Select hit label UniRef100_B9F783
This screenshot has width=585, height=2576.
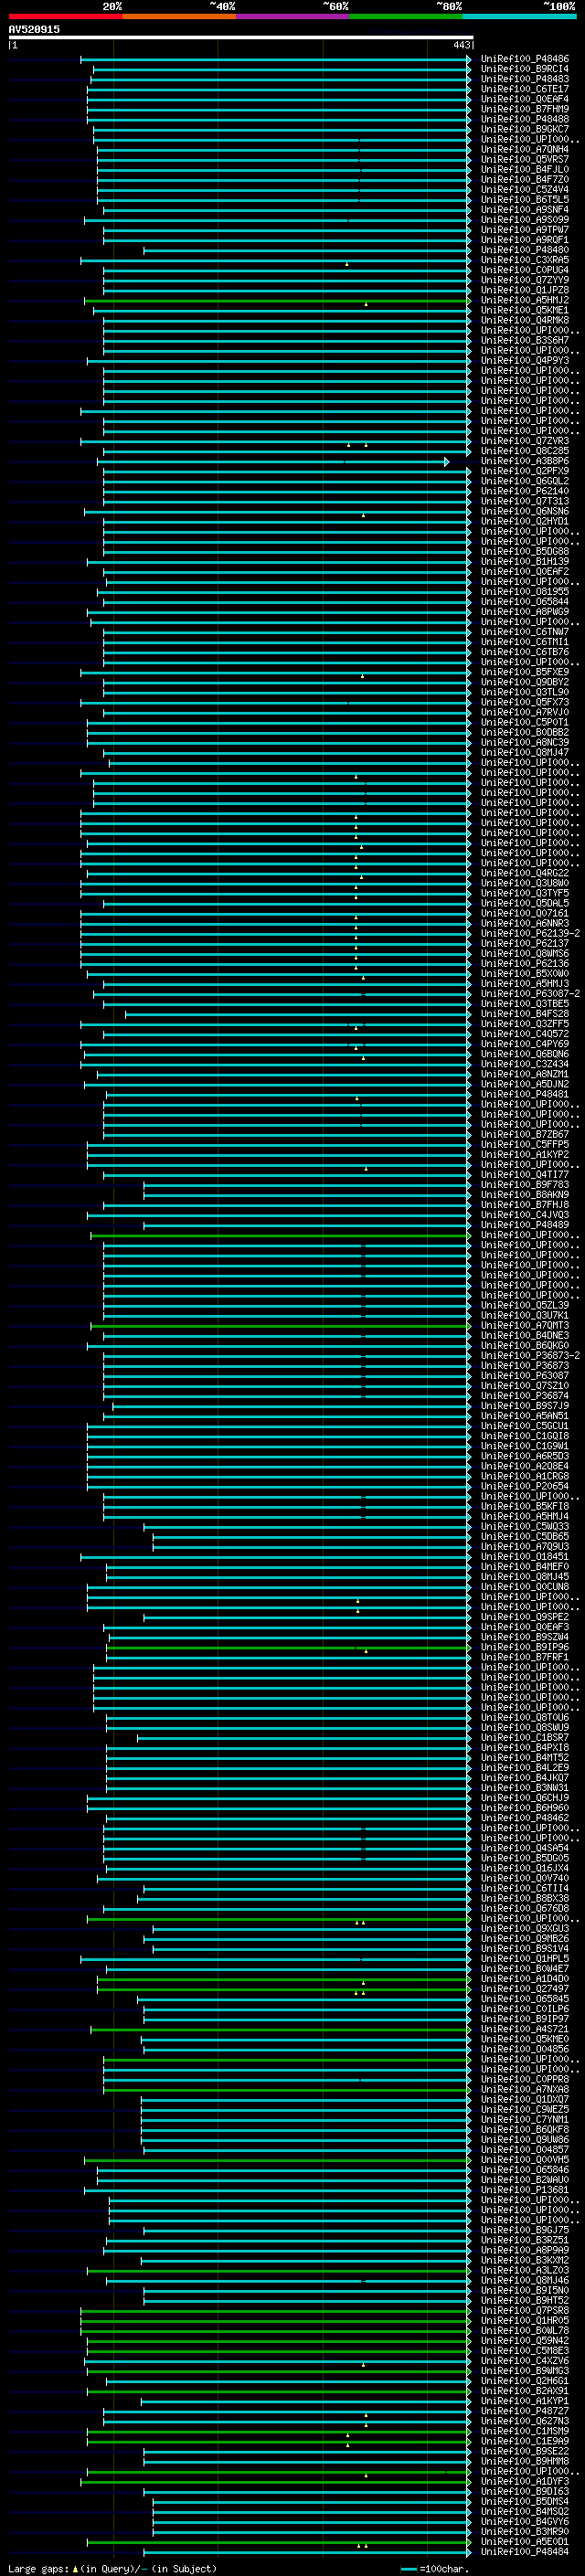(x=525, y=1185)
